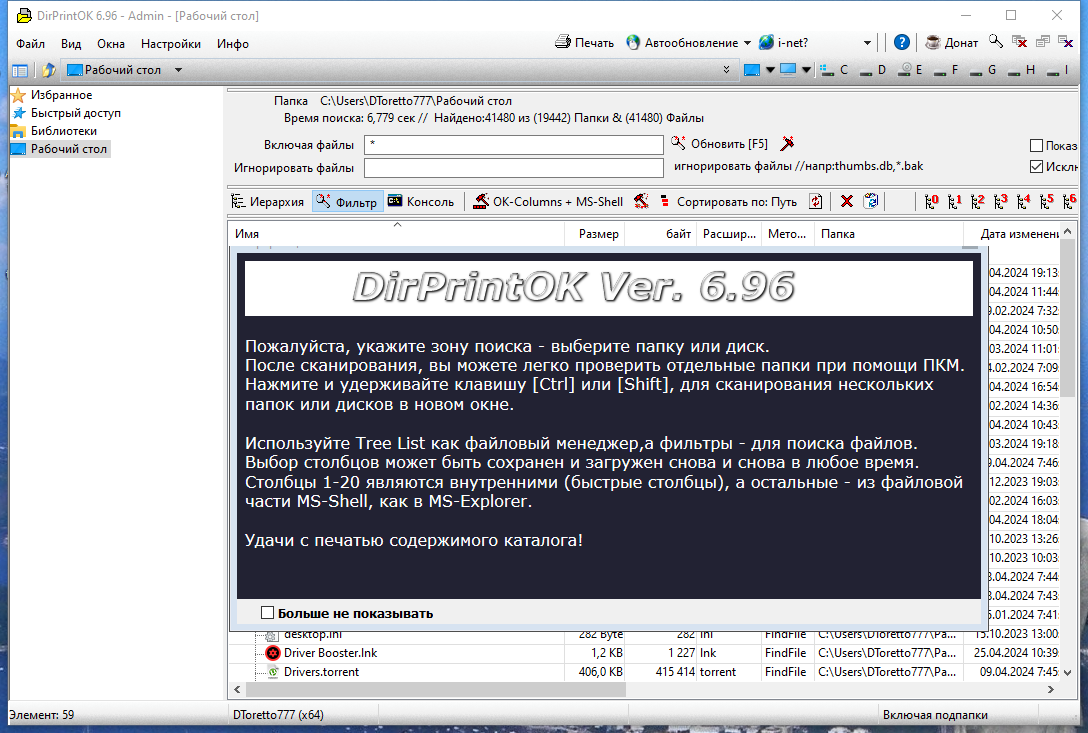
Task: Open the monitor icon dropdown arrow
Action: pos(806,70)
